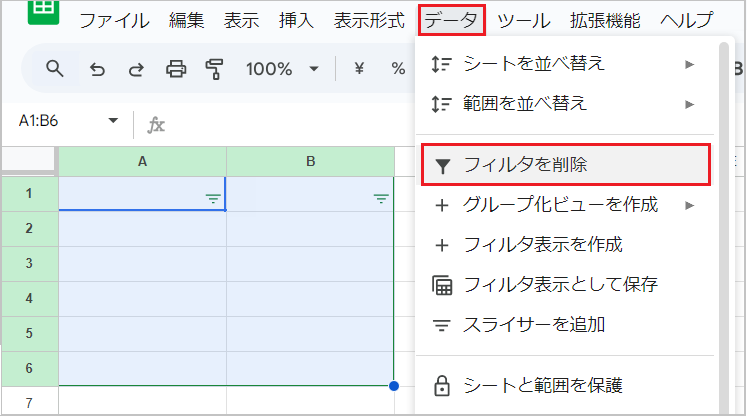The image size is (747, 418).
Task: Click the print icon
Action: pyautogui.click(x=176, y=70)
